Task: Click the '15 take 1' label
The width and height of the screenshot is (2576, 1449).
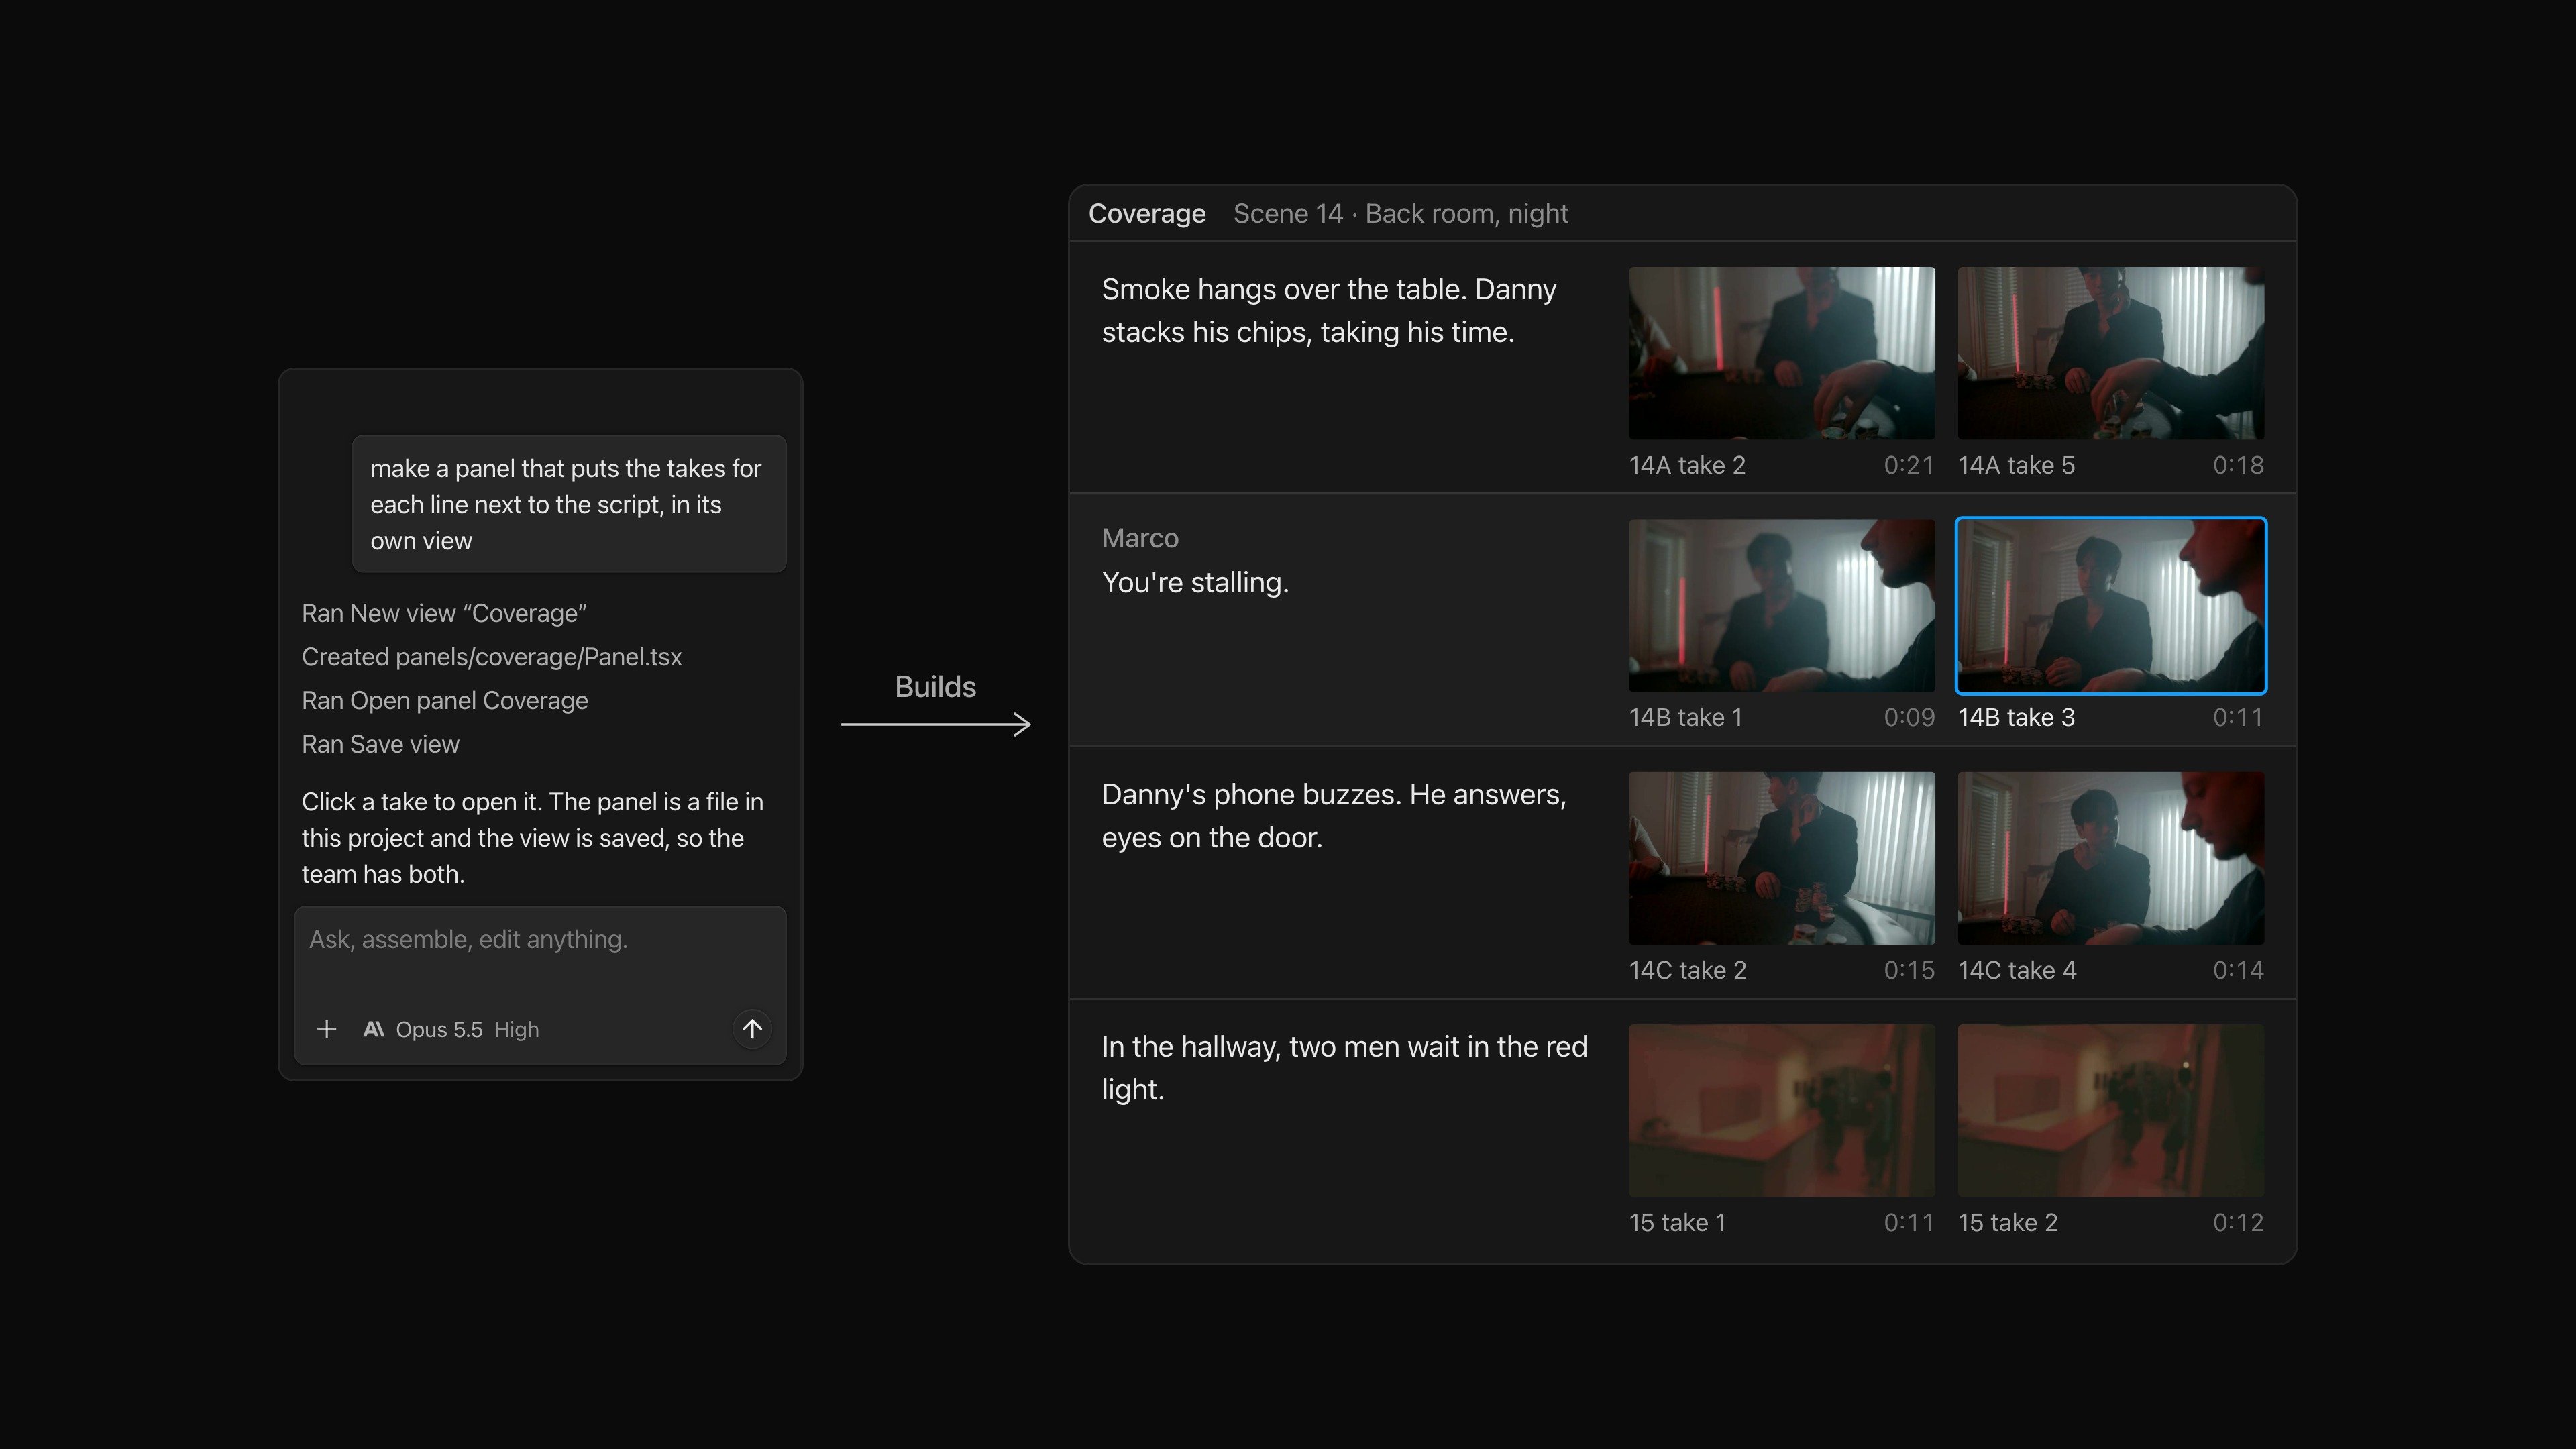Action: pyautogui.click(x=1677, y=1222)
